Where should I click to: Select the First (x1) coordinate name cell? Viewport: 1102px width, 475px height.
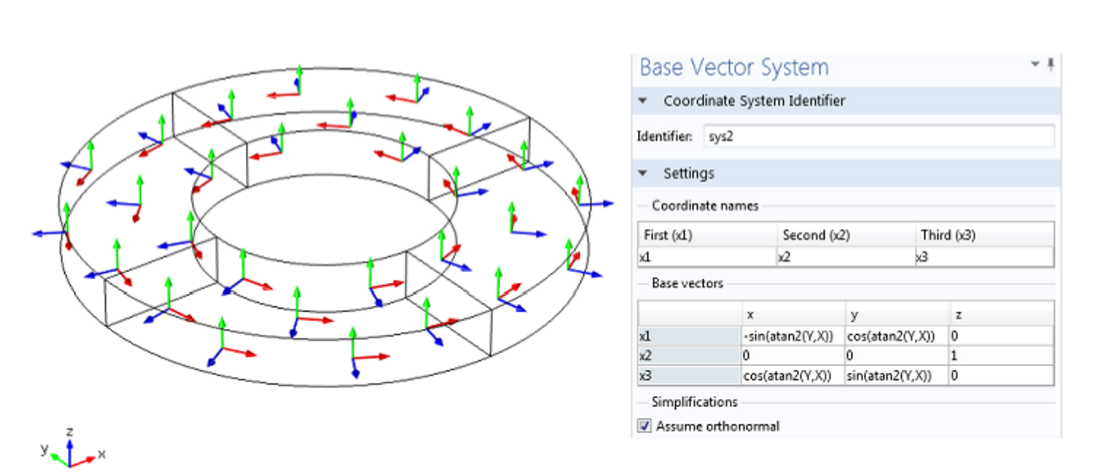(x=706, y=257)
